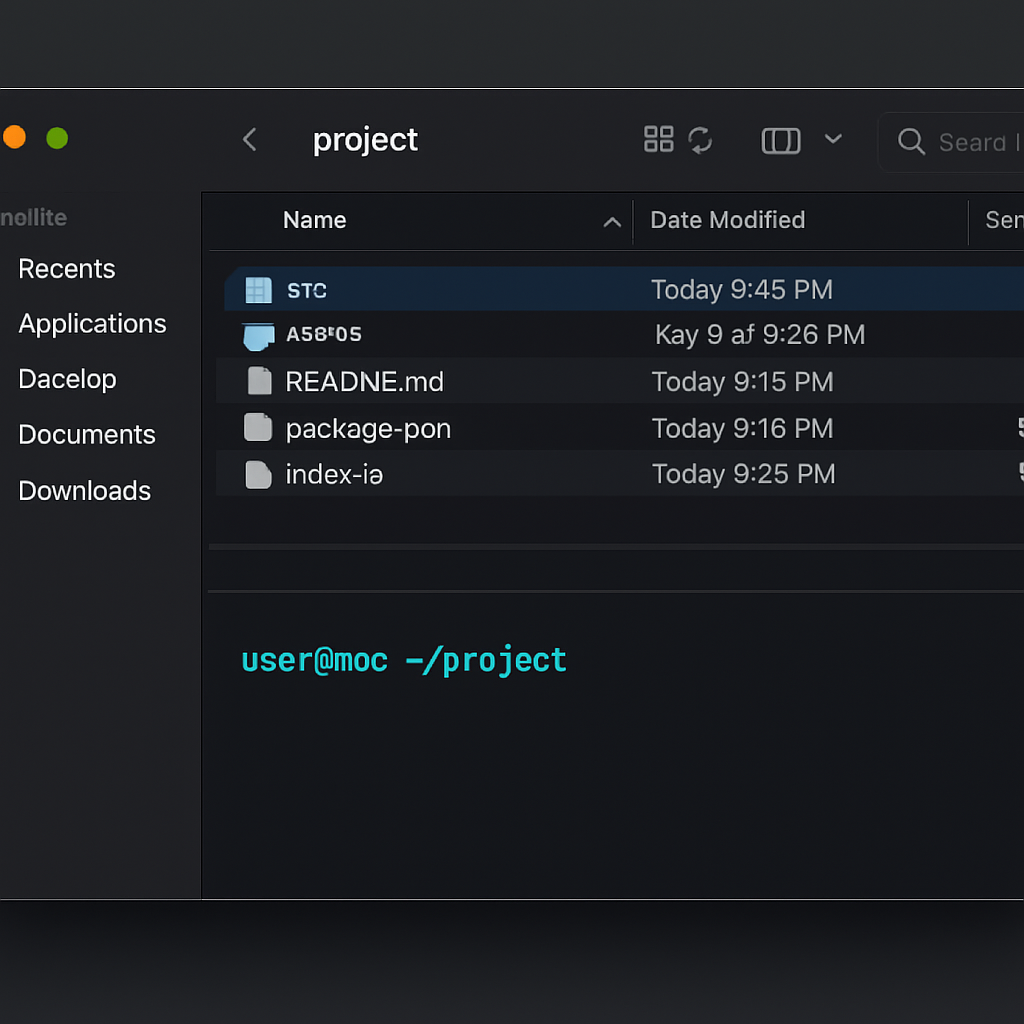Click the green zoom window dot

point(57,138)
